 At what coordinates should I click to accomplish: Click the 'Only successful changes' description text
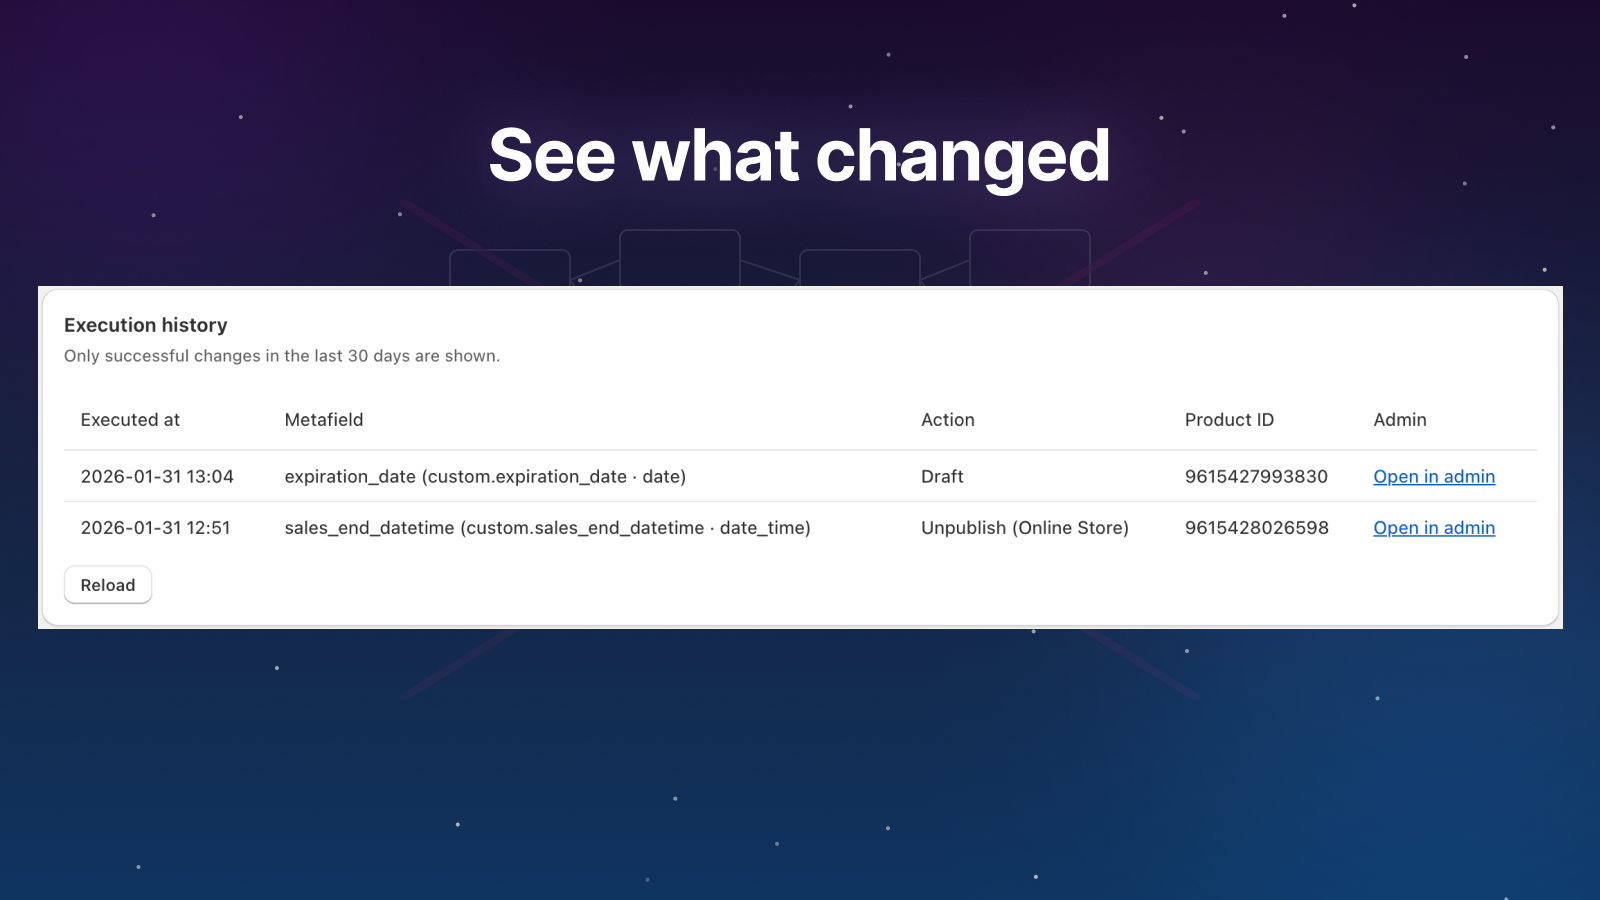(282, 356)
